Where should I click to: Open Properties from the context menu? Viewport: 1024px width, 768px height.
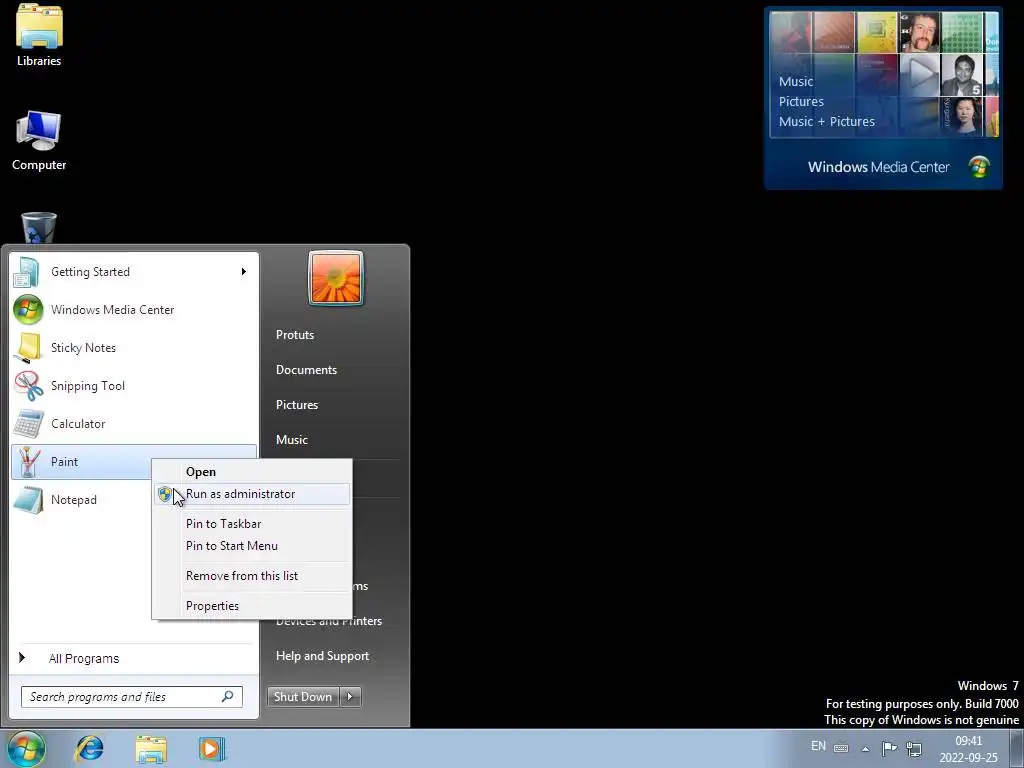252,606
